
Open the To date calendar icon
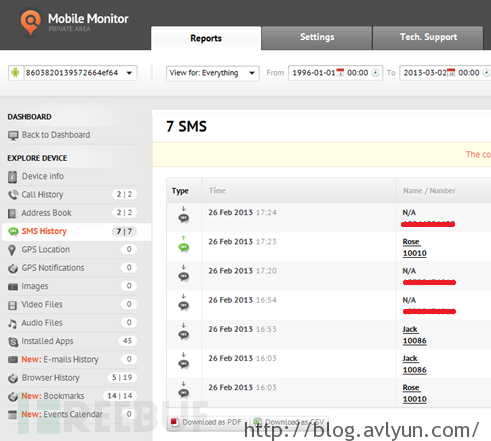coord(451,72)
